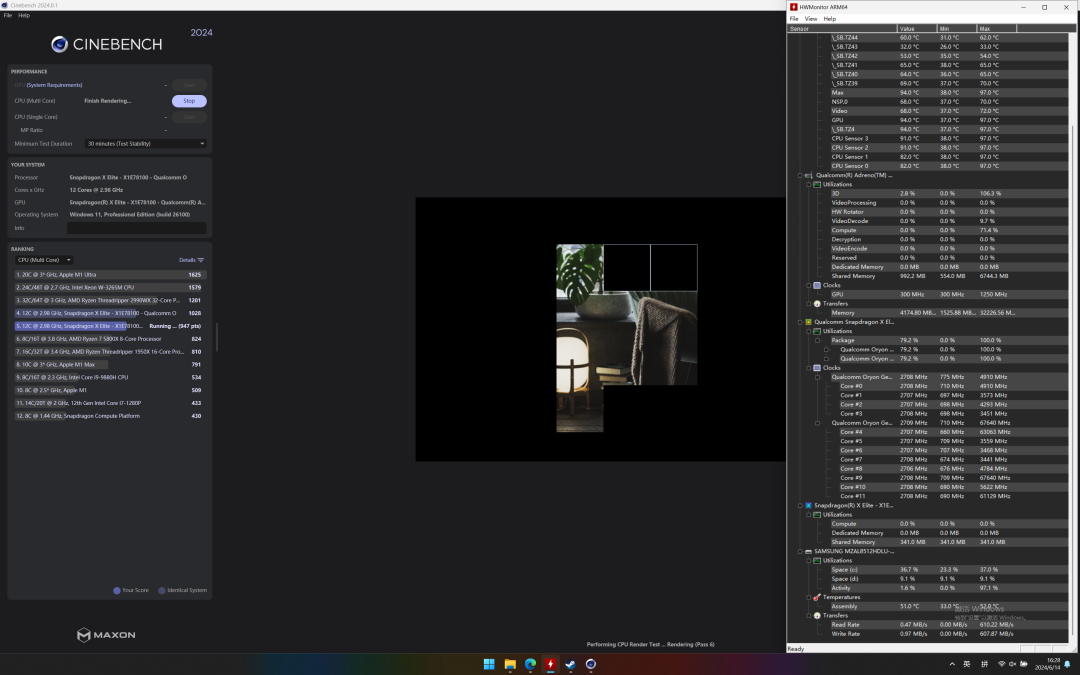The width and height of the screenshot is (1080, 675).
Task: Open the Cinebench Help menu
Action: [23, 15]
